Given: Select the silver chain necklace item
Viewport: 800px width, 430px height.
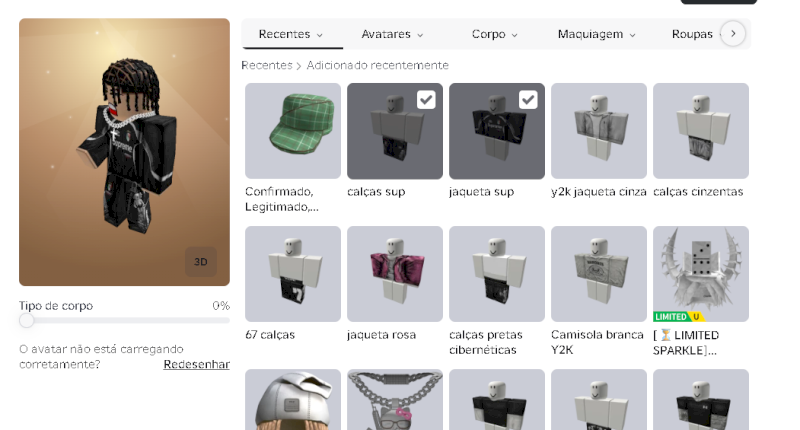Looking at the screenshot, I should [395, 399].
